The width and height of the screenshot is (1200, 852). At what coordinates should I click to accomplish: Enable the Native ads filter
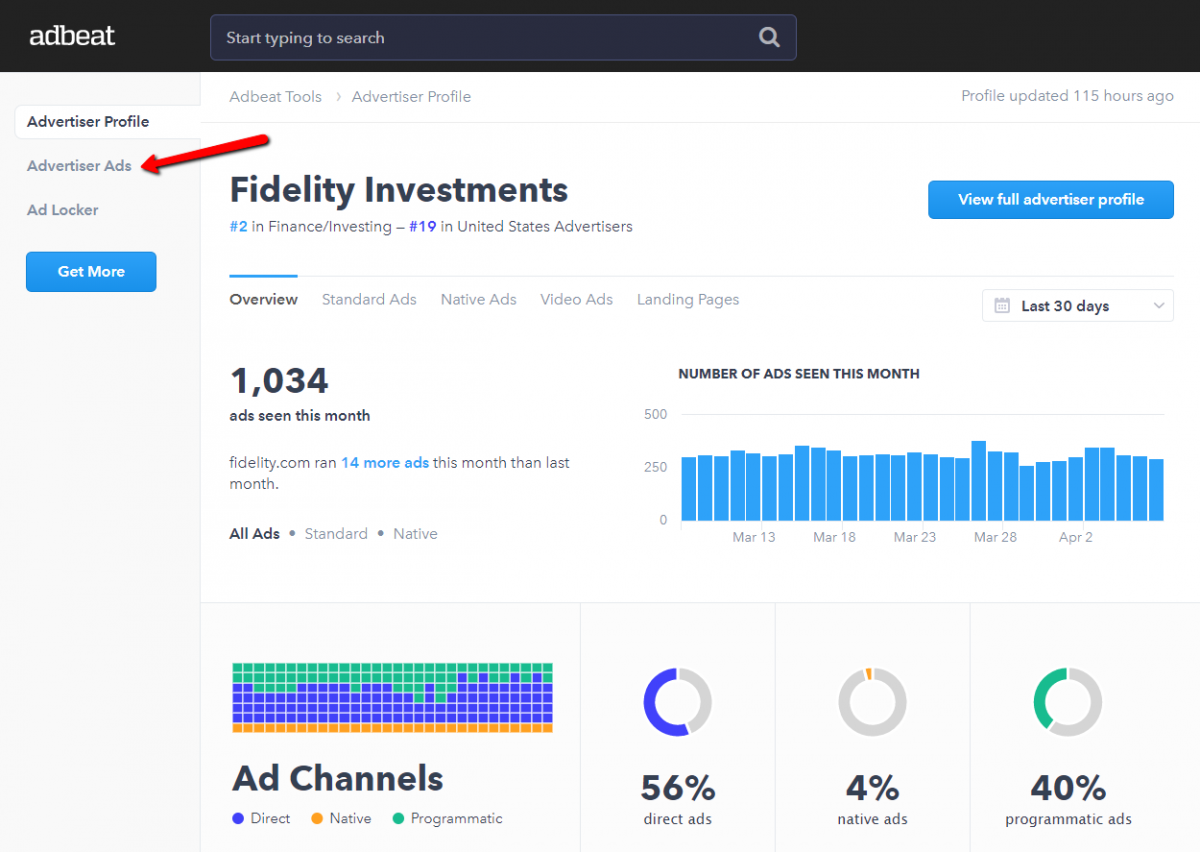click(415, 533)
